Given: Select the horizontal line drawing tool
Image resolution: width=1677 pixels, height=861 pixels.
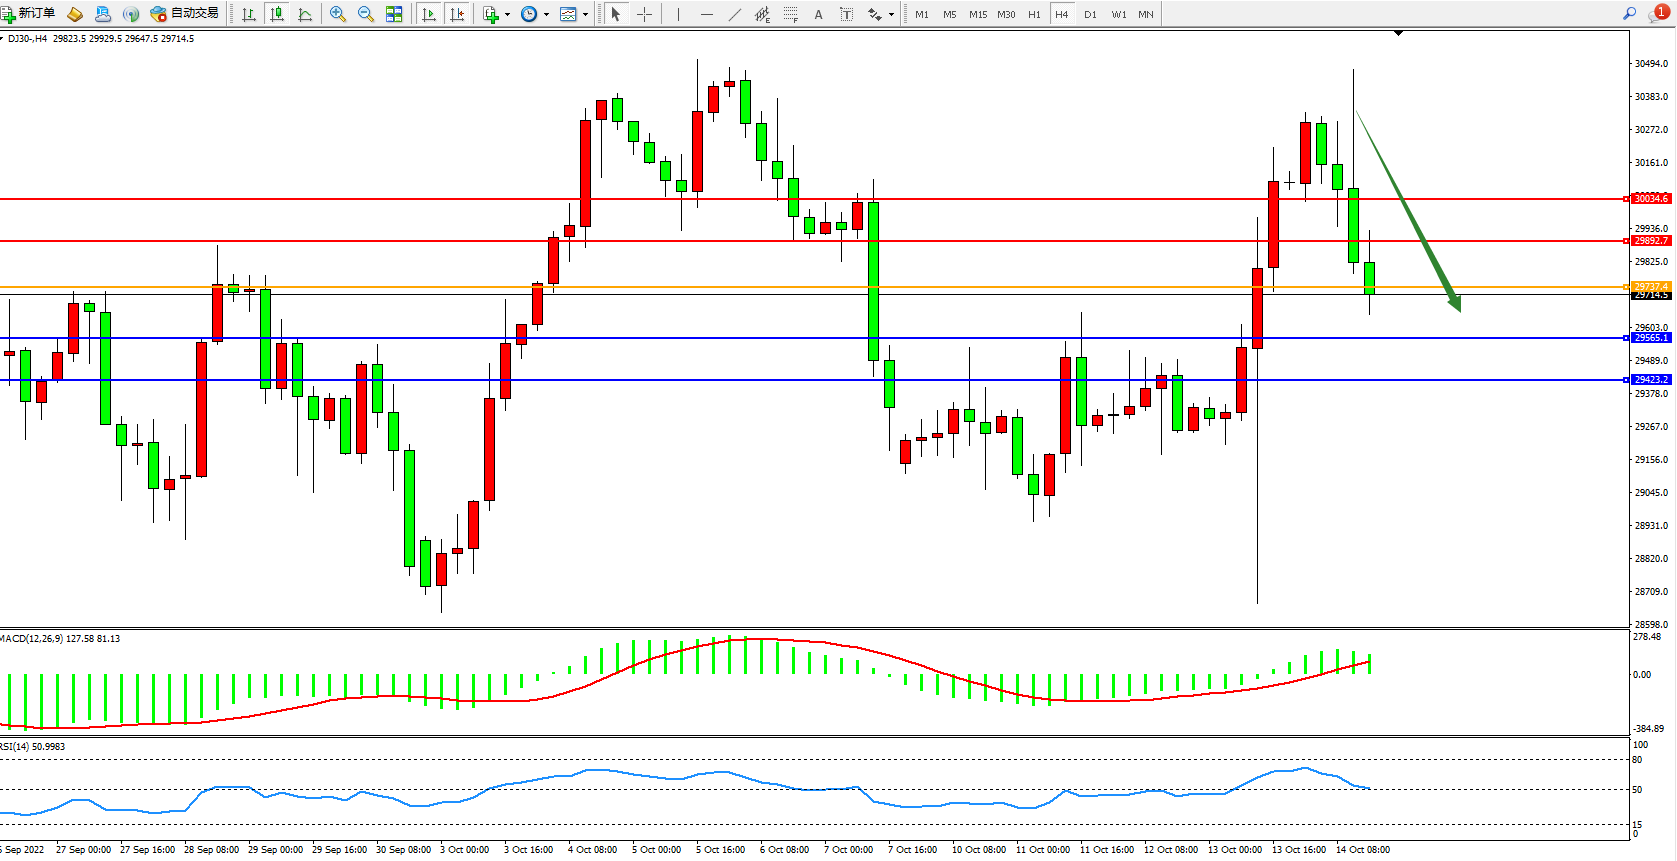Looking at the screenshot, I should pos(707,14).
